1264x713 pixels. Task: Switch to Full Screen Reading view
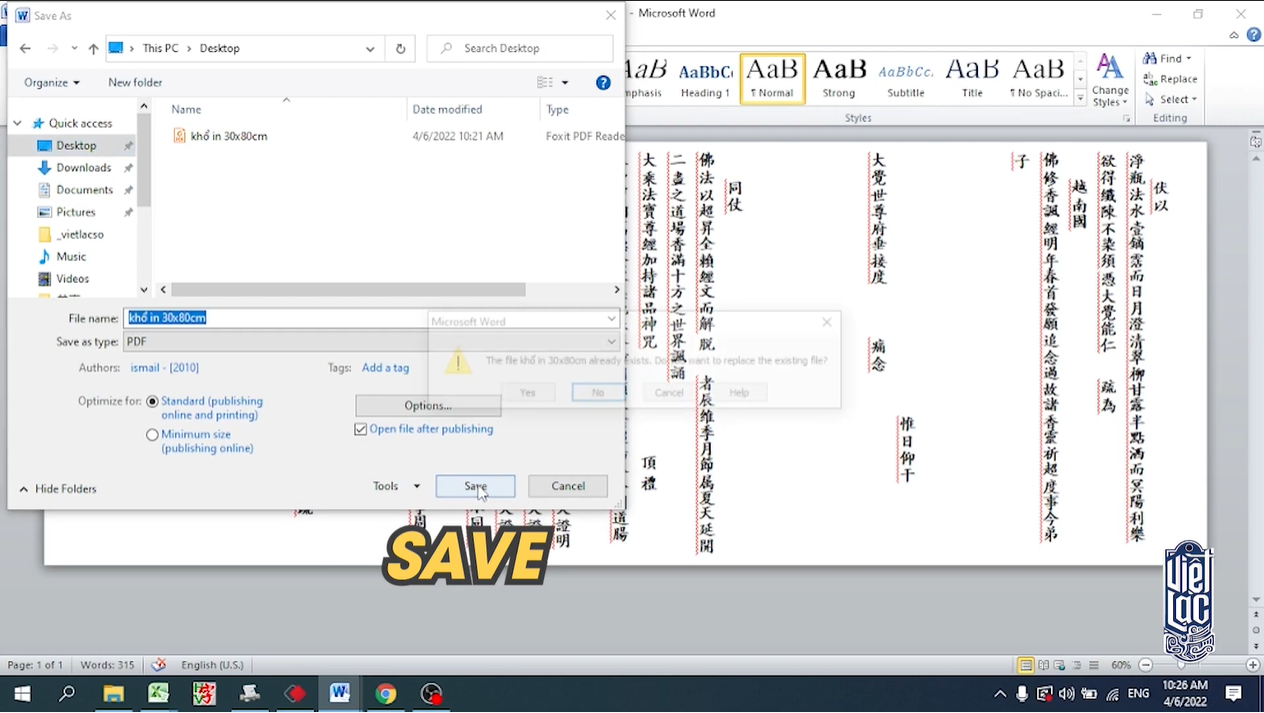(x=1043, y=665)
